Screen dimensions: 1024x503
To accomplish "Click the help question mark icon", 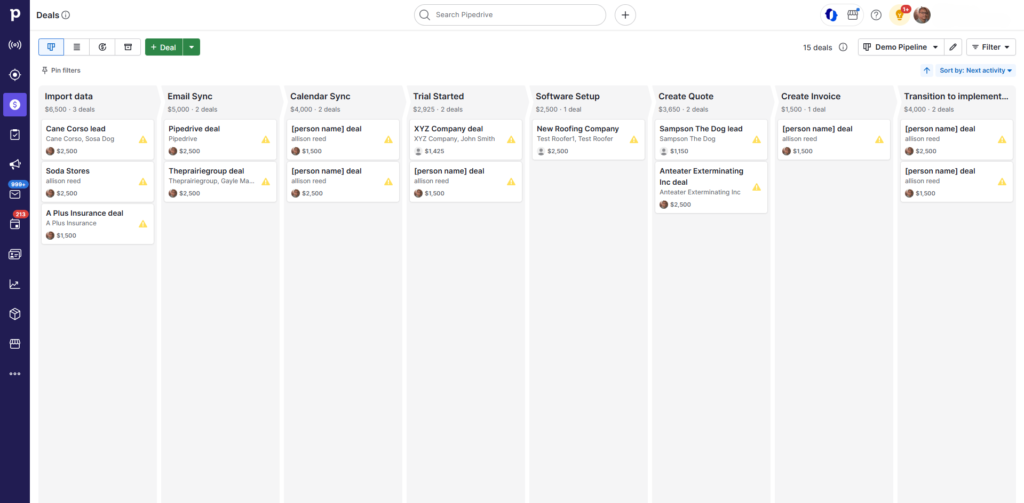I will click(x=876, y=15).
